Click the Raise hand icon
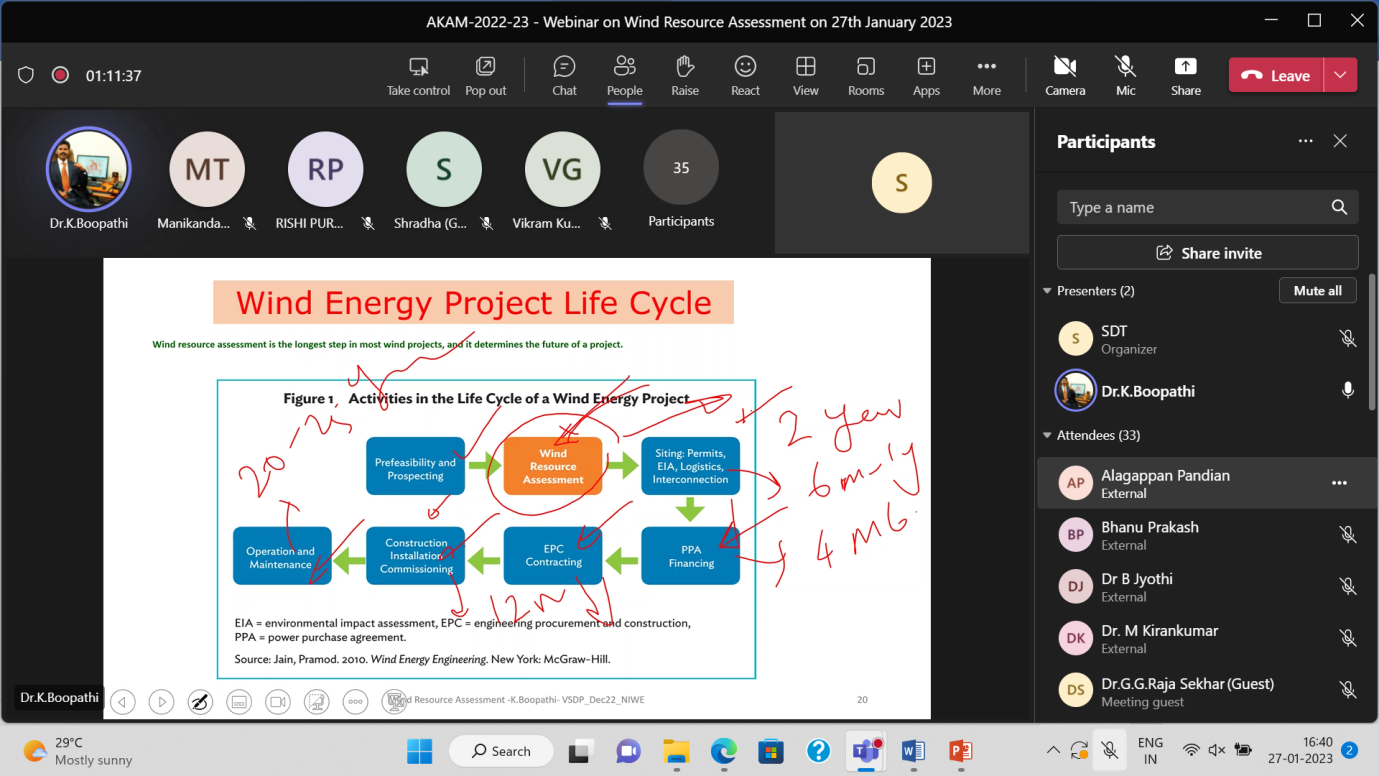Viewport: 1379px width, 776px height. [x=685, y=76]
